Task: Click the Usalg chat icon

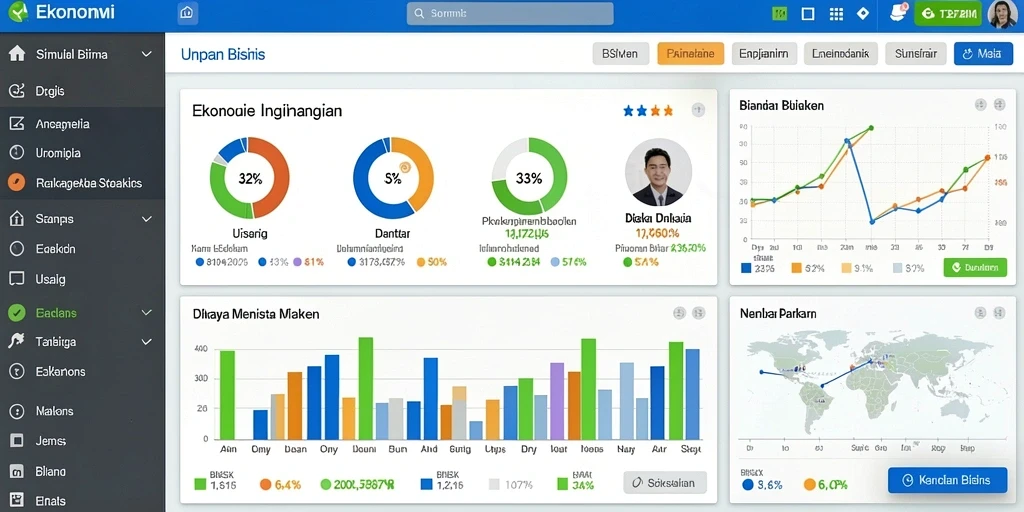Action: (16, 279)
